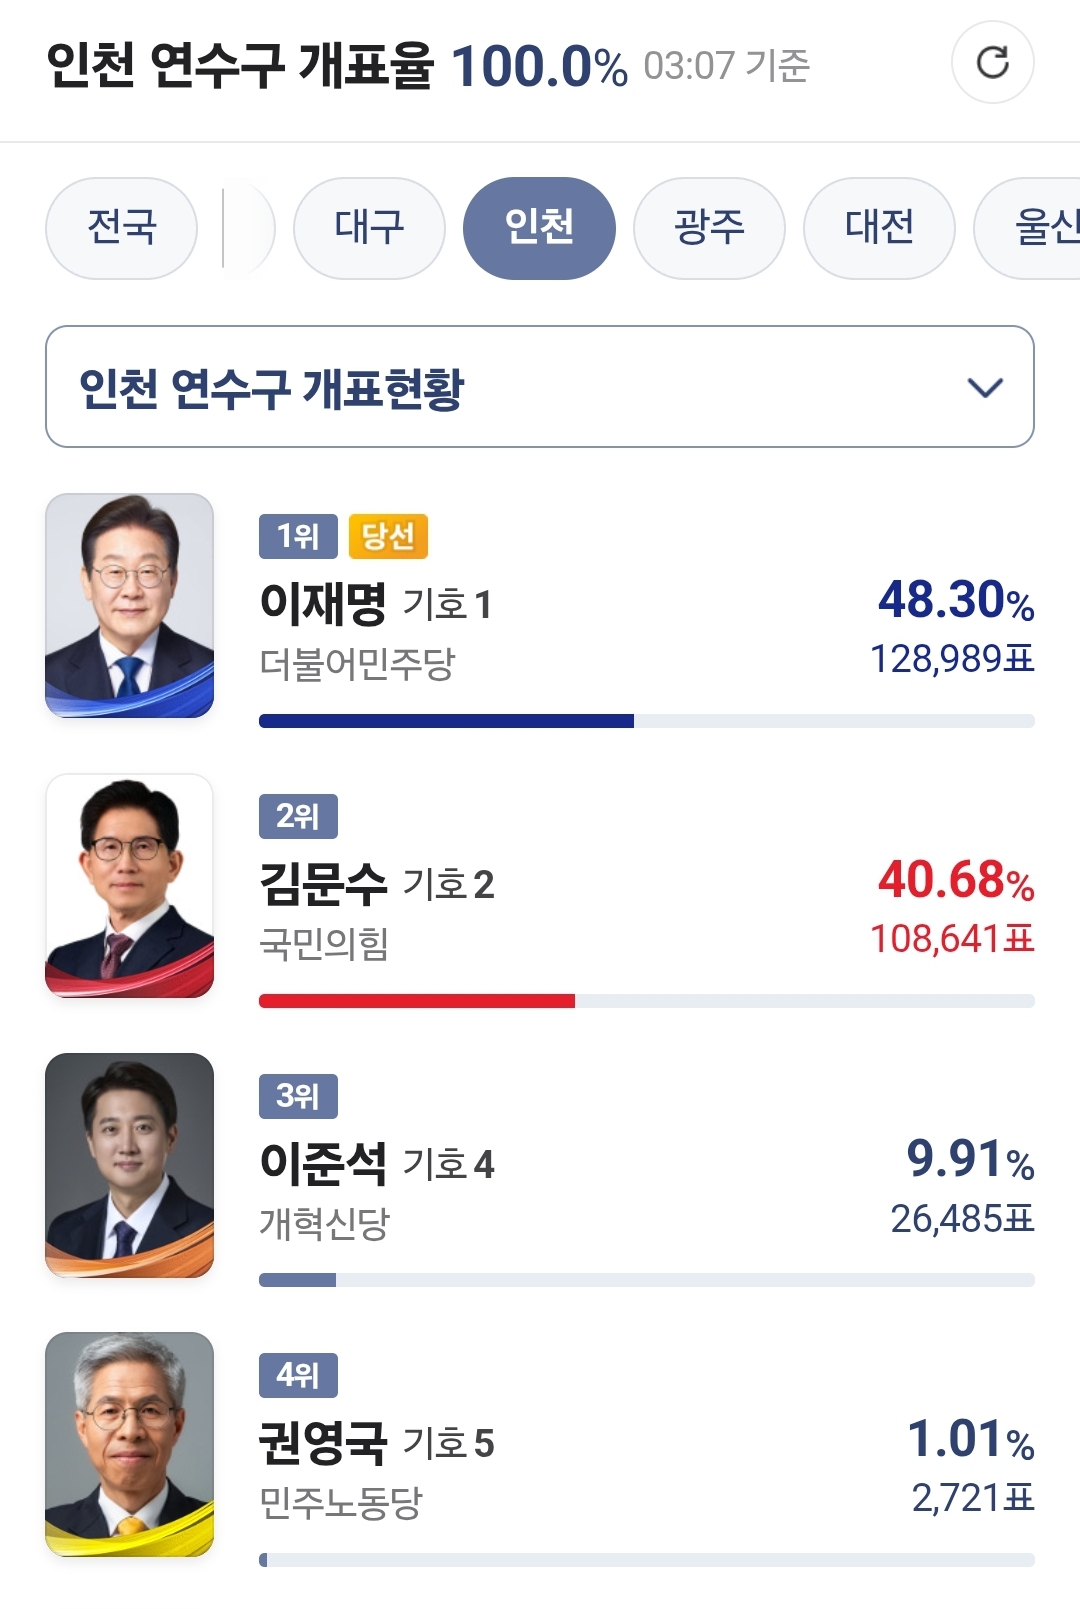This screenshot has width=1080, height=1609.
Task: Open 권영국 candidate photo
Action: (130, 1444)
